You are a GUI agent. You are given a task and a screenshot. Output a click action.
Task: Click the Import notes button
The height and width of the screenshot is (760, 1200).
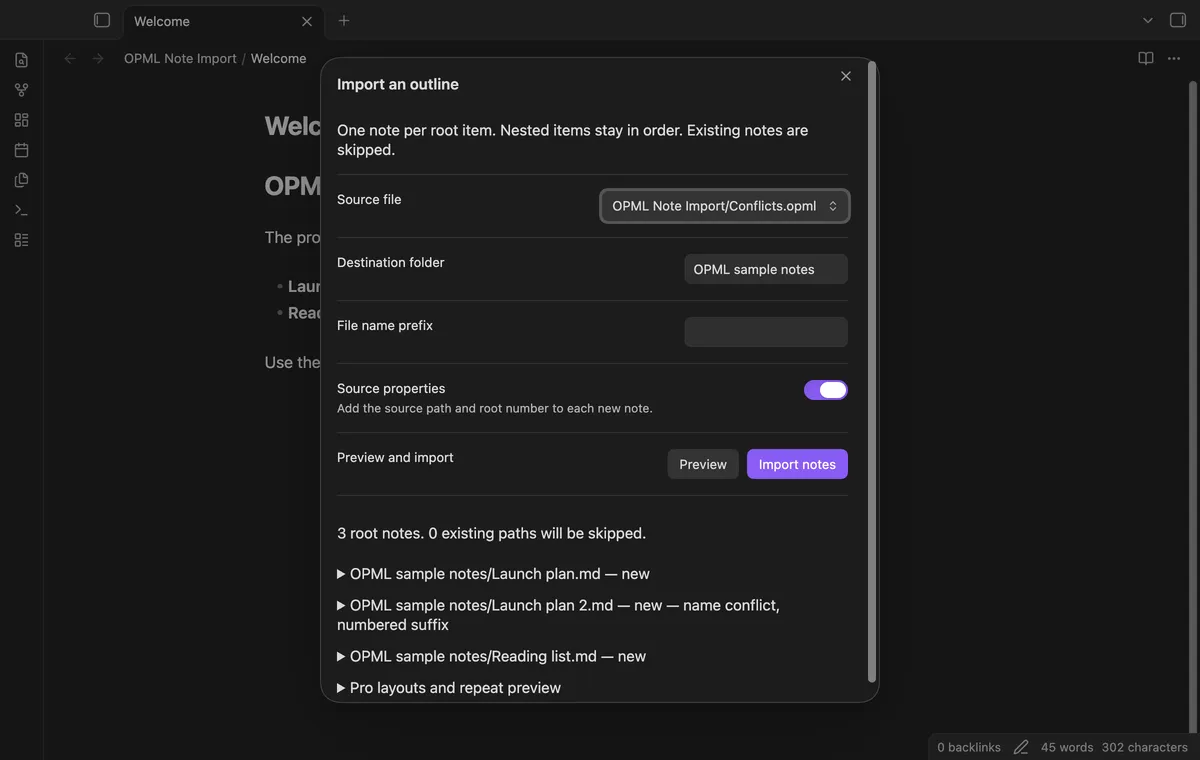tap(797, 464)
